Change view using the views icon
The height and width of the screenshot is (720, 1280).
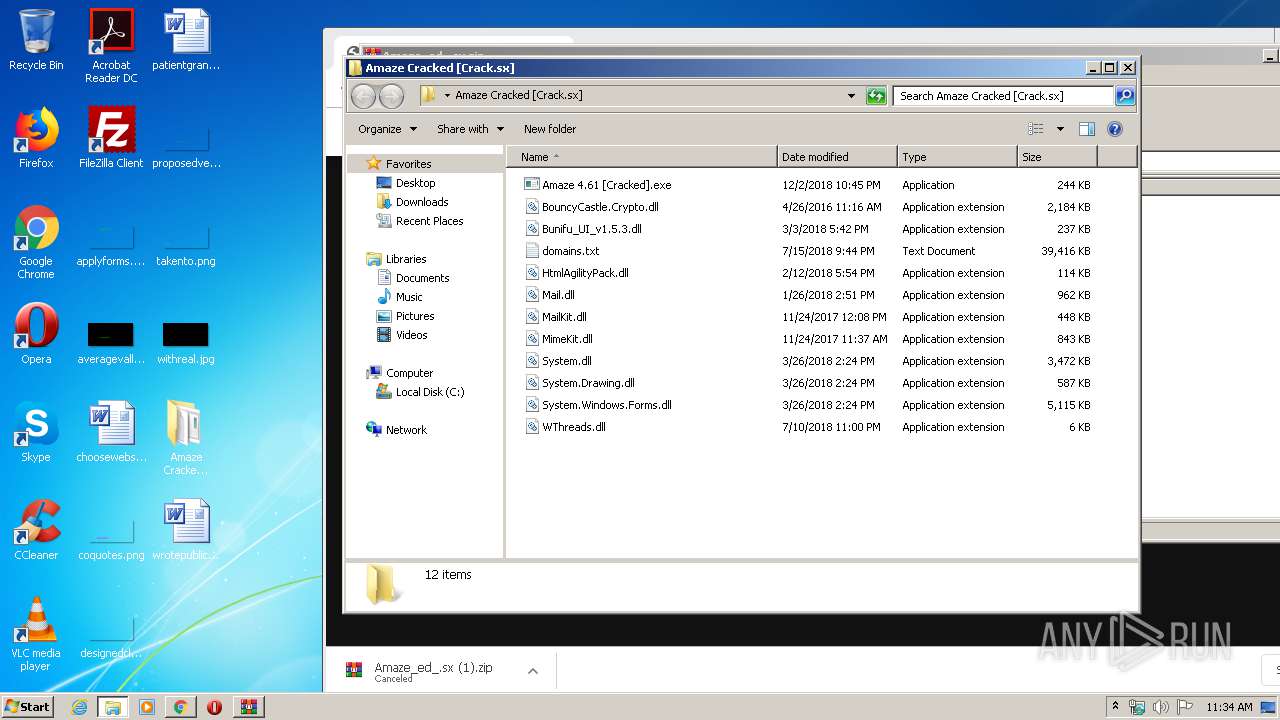tap(1035, 129)
